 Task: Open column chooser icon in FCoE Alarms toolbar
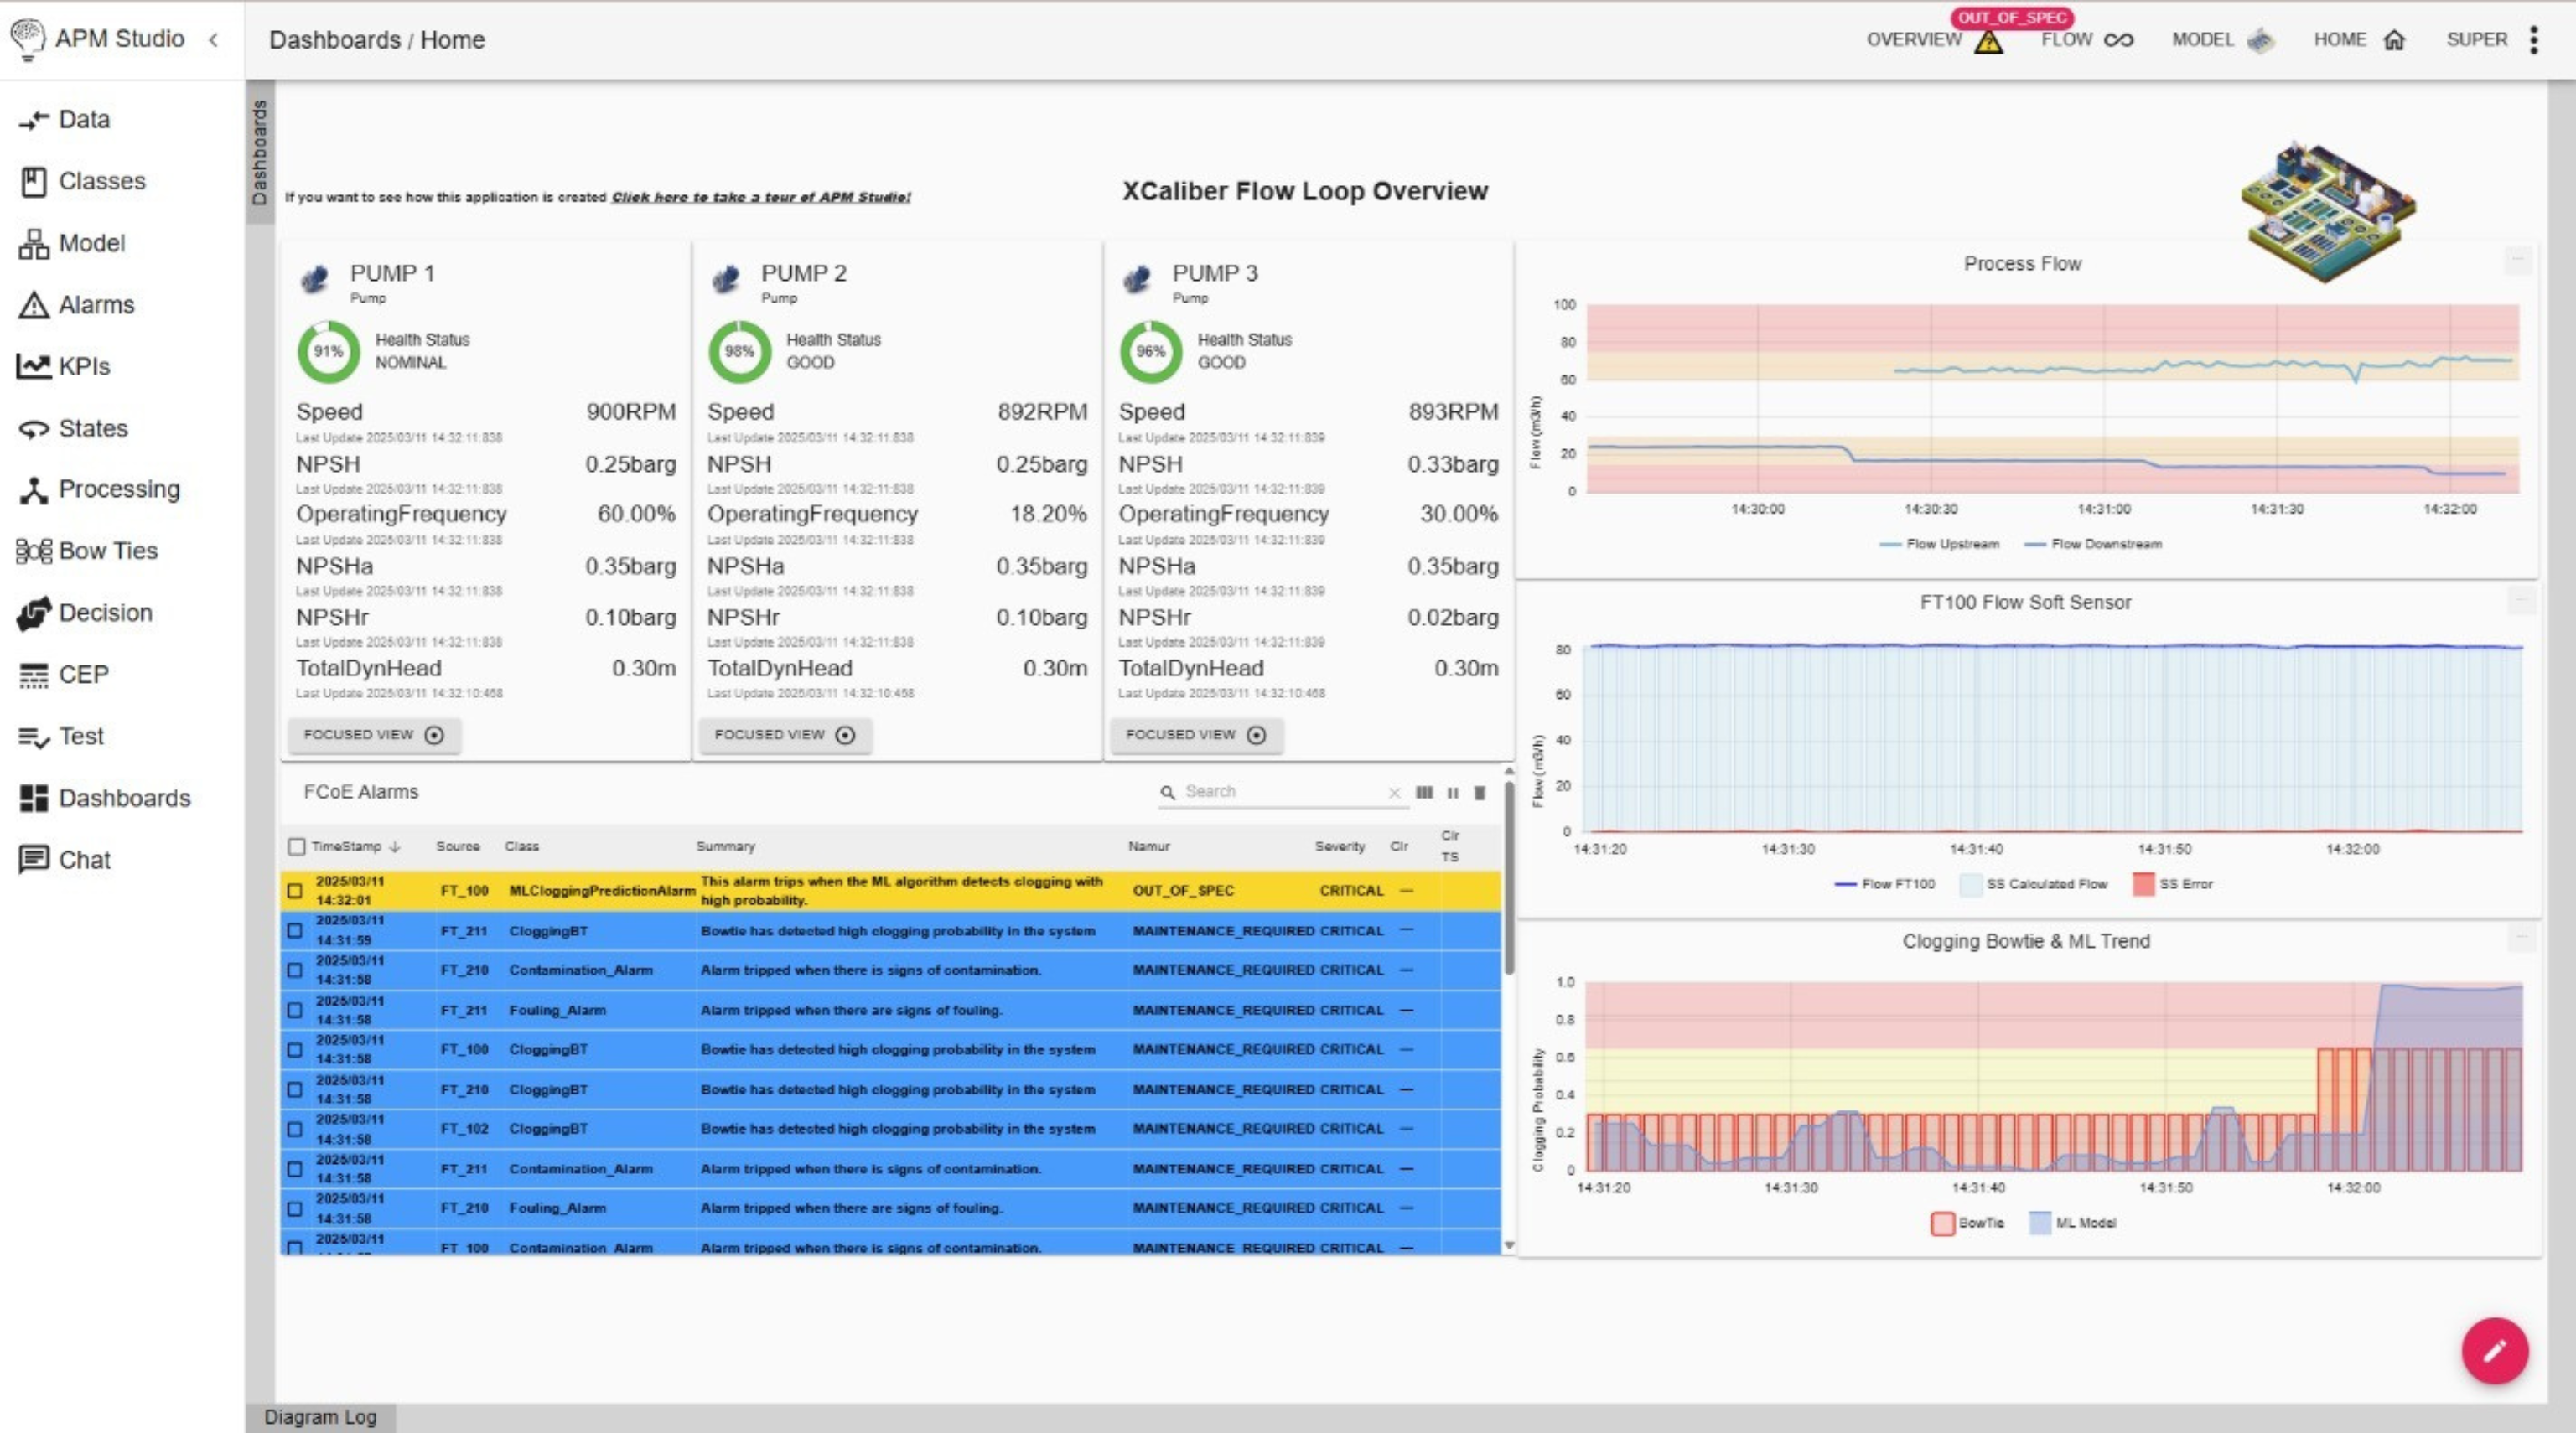pyautogui.click(x=1424, y=792)
